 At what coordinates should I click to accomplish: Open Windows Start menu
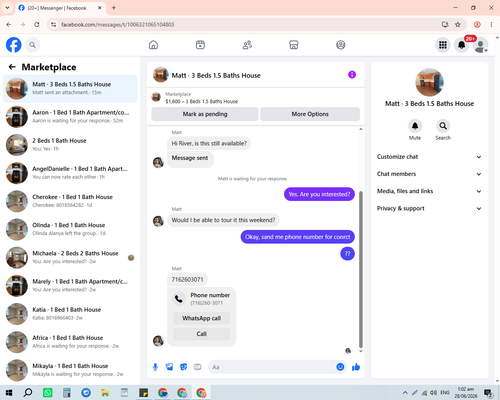tap(9, 393)
